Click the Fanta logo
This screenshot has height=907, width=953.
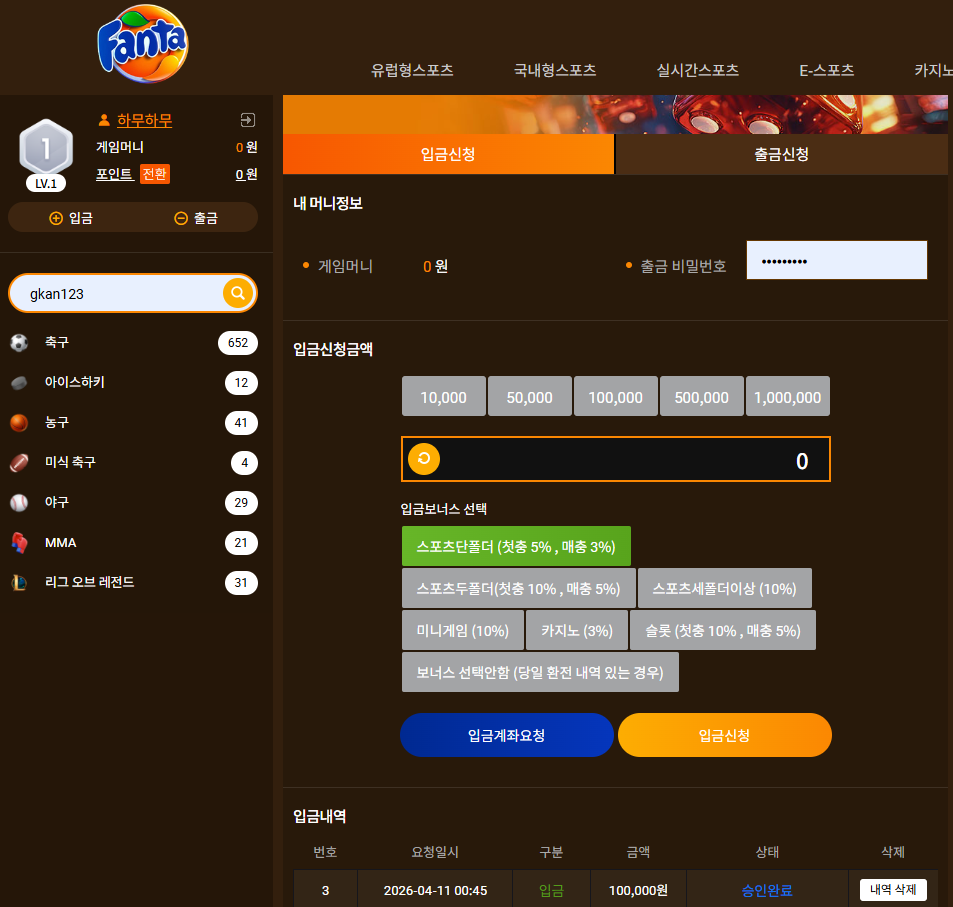pyautogui.click(x=143, y=44)
